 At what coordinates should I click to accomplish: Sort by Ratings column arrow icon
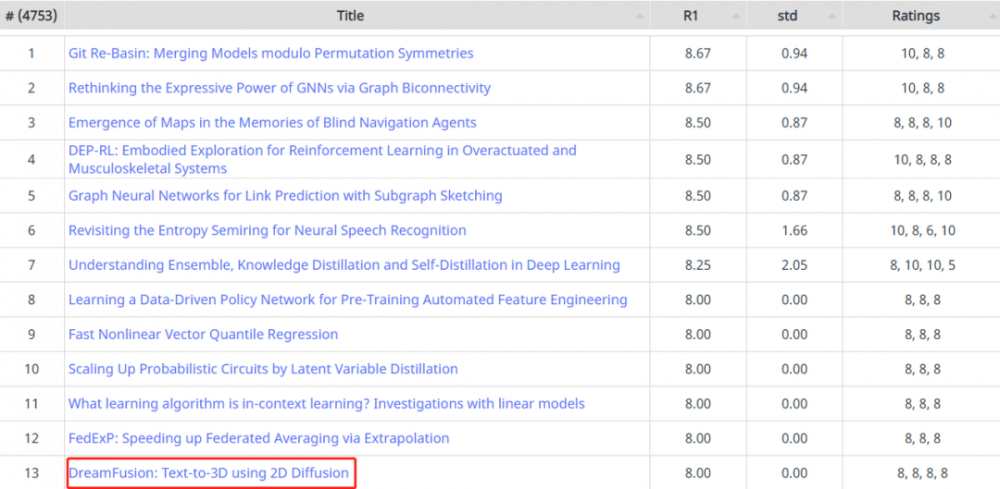pos(992,16)
